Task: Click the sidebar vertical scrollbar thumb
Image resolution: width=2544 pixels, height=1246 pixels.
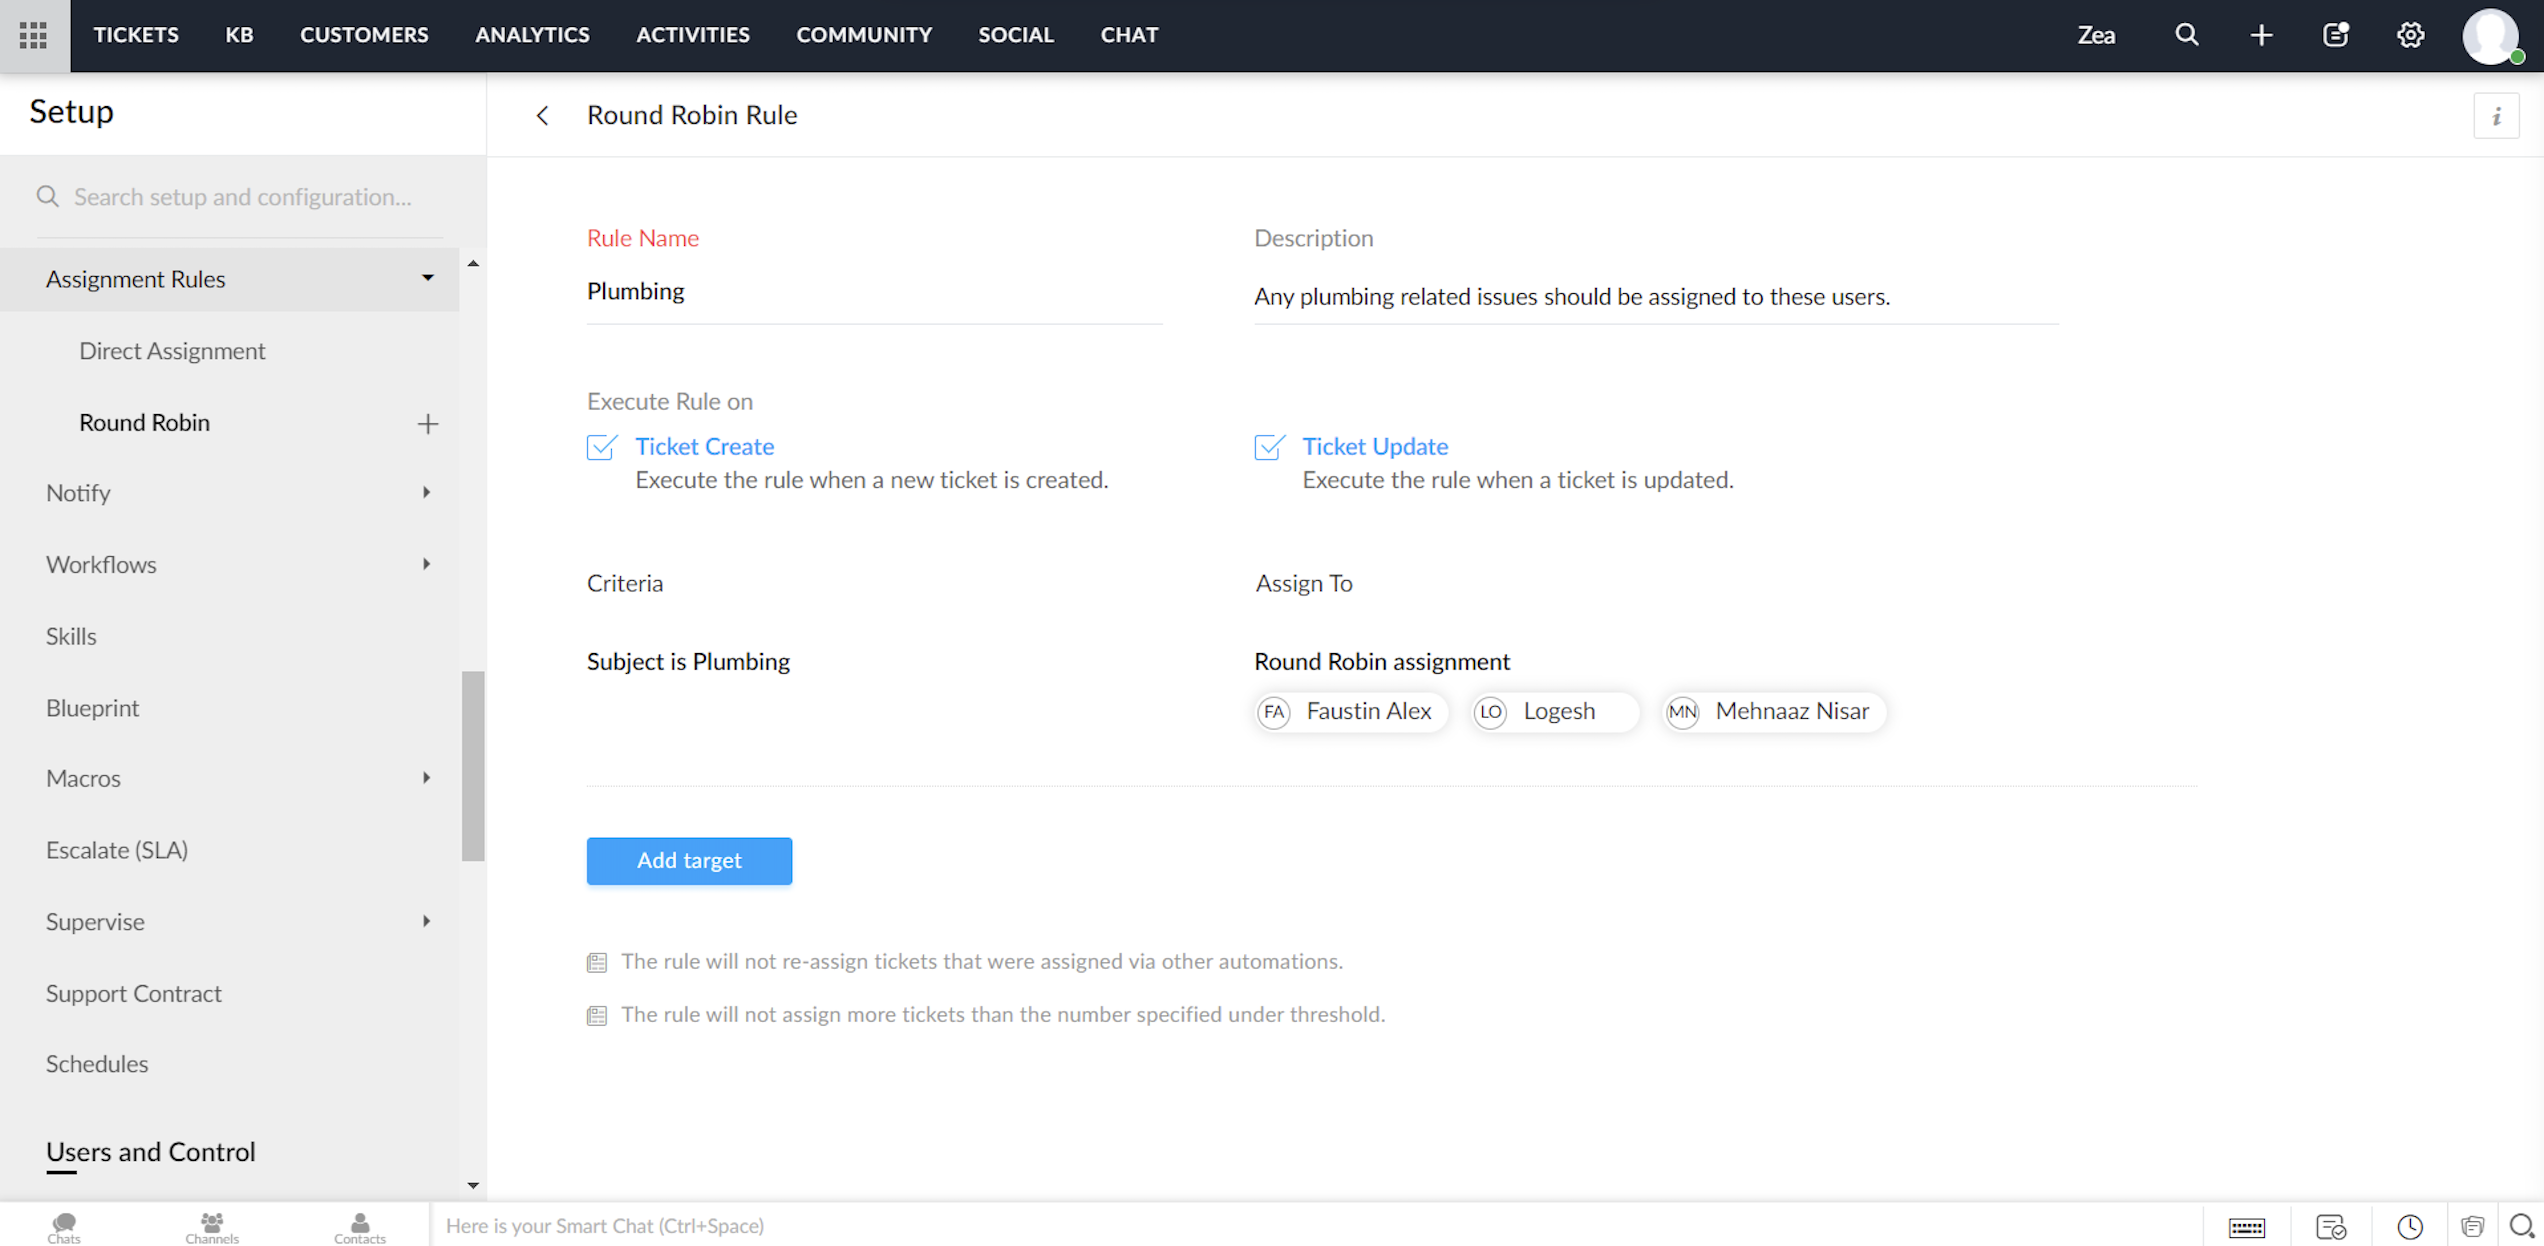Action: pos(472,766)
